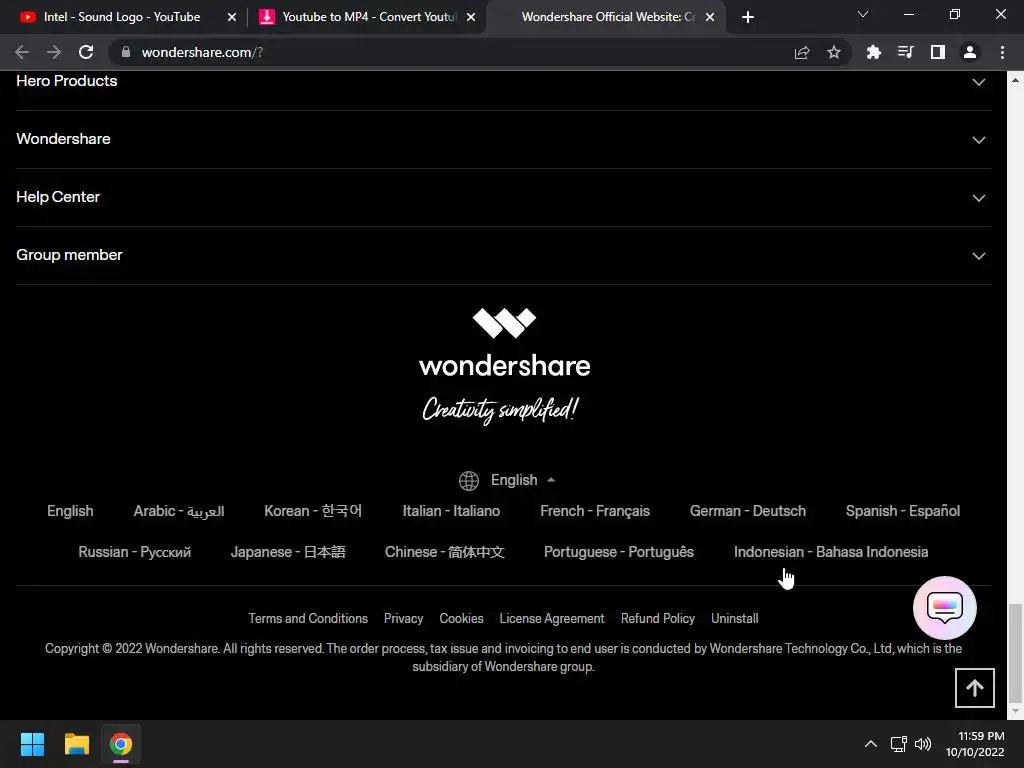
Task: Choose Korean language option
Action: click(313, 511)
